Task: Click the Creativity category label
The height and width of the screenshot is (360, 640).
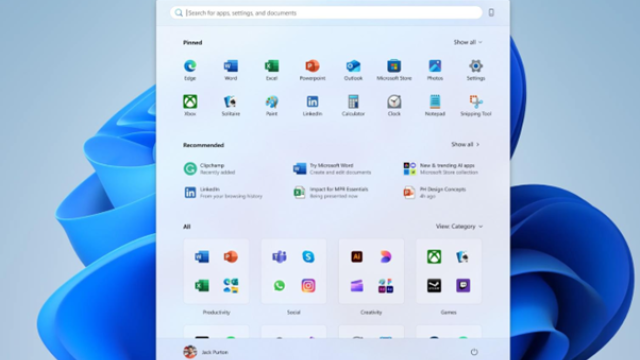Action: (371, 312)
